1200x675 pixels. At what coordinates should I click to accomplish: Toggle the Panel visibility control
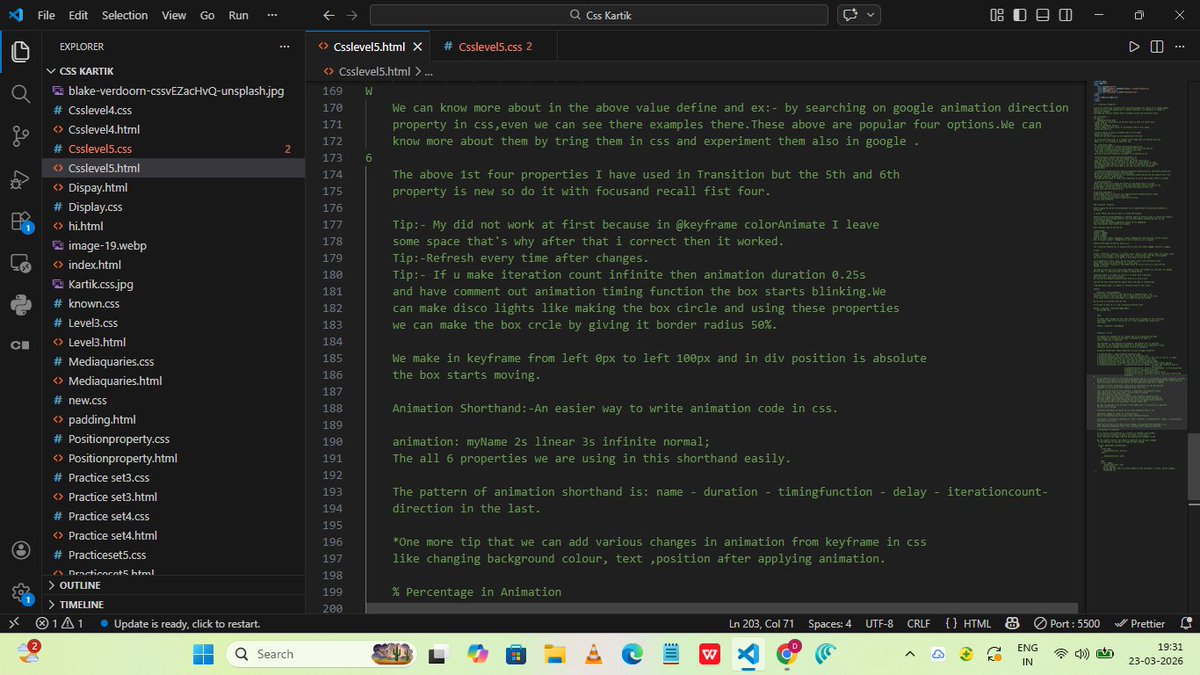(x=1043, y=15)
